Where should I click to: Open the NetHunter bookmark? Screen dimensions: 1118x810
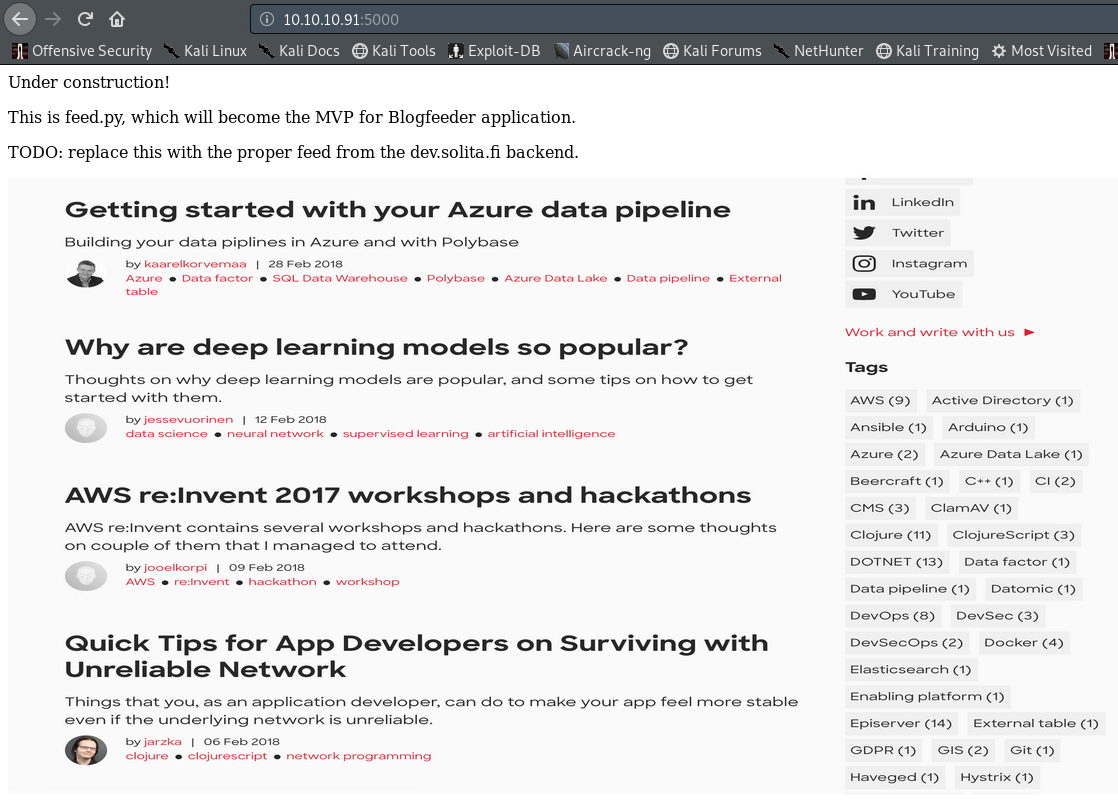point(819,51)
